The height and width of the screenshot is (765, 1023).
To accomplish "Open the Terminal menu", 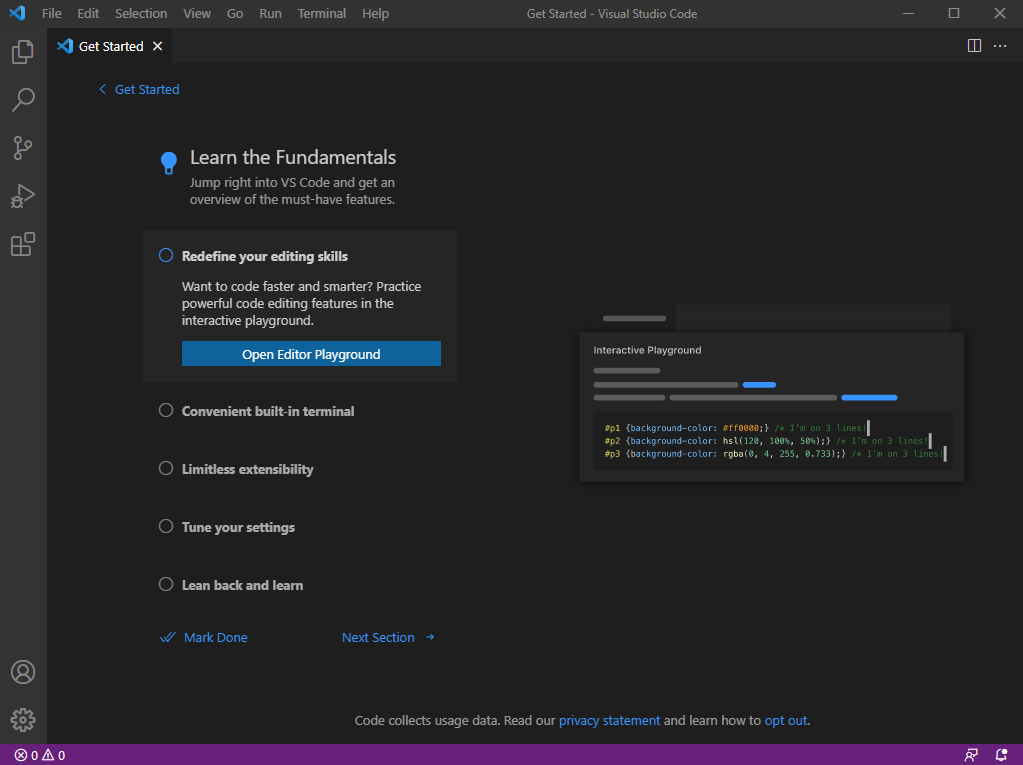I will click(322, 13).
